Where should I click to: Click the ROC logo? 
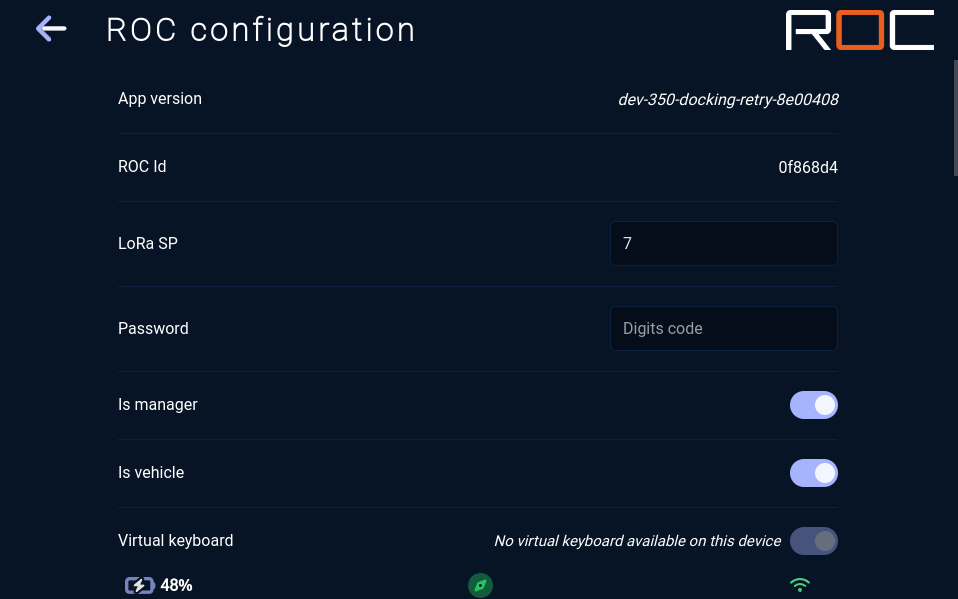pos(860,30)
